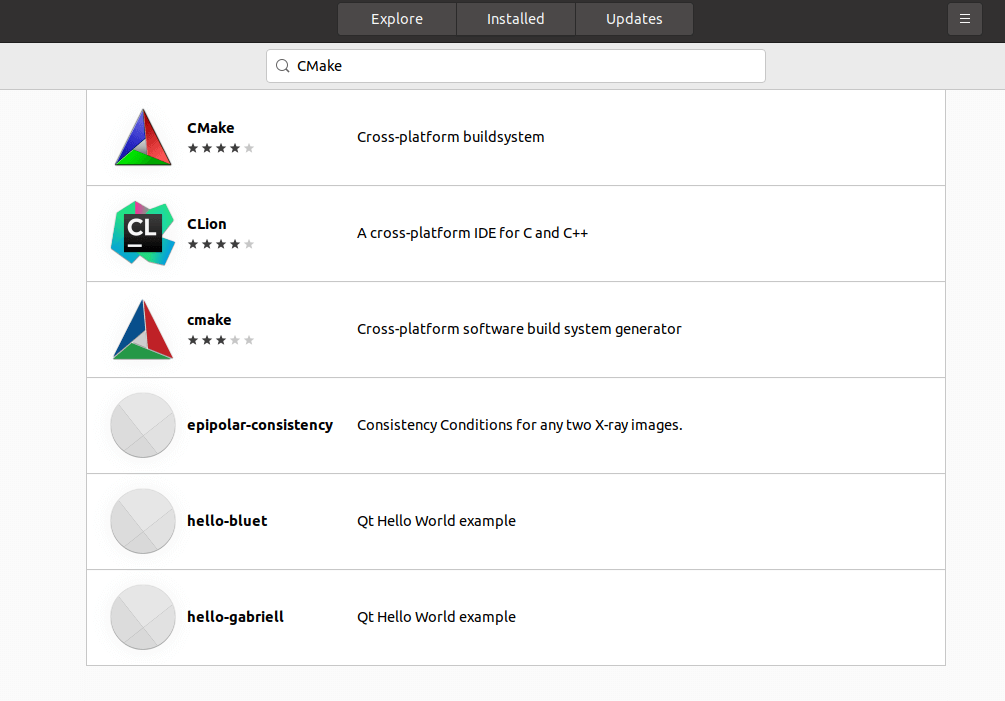Select the CLion app icon

pyautogui.click(x=142, y=233)
